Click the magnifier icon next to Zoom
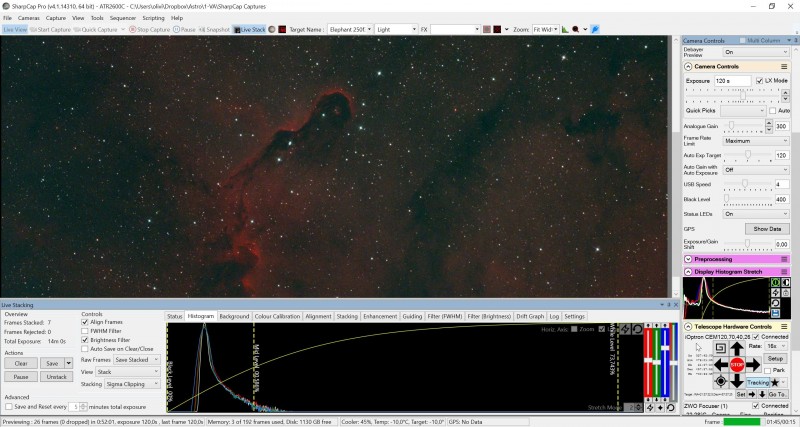 pyautogui.click(x=576, y=30)
